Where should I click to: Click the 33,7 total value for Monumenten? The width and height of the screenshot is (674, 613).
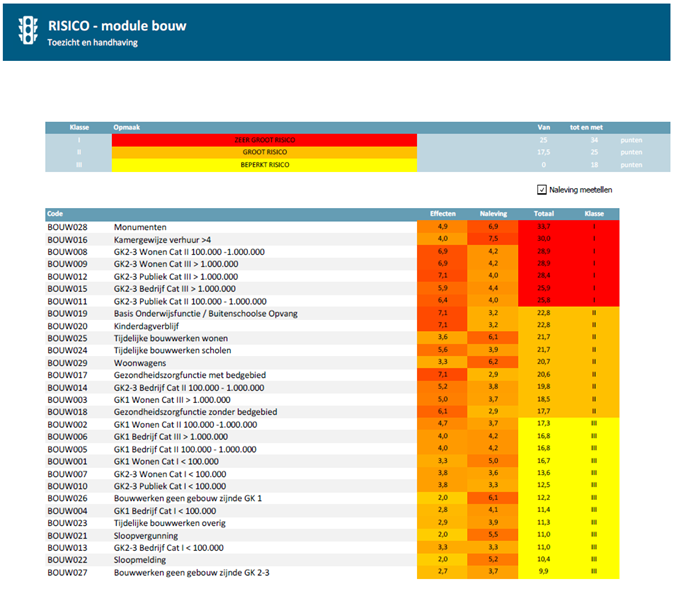(544, 227)
